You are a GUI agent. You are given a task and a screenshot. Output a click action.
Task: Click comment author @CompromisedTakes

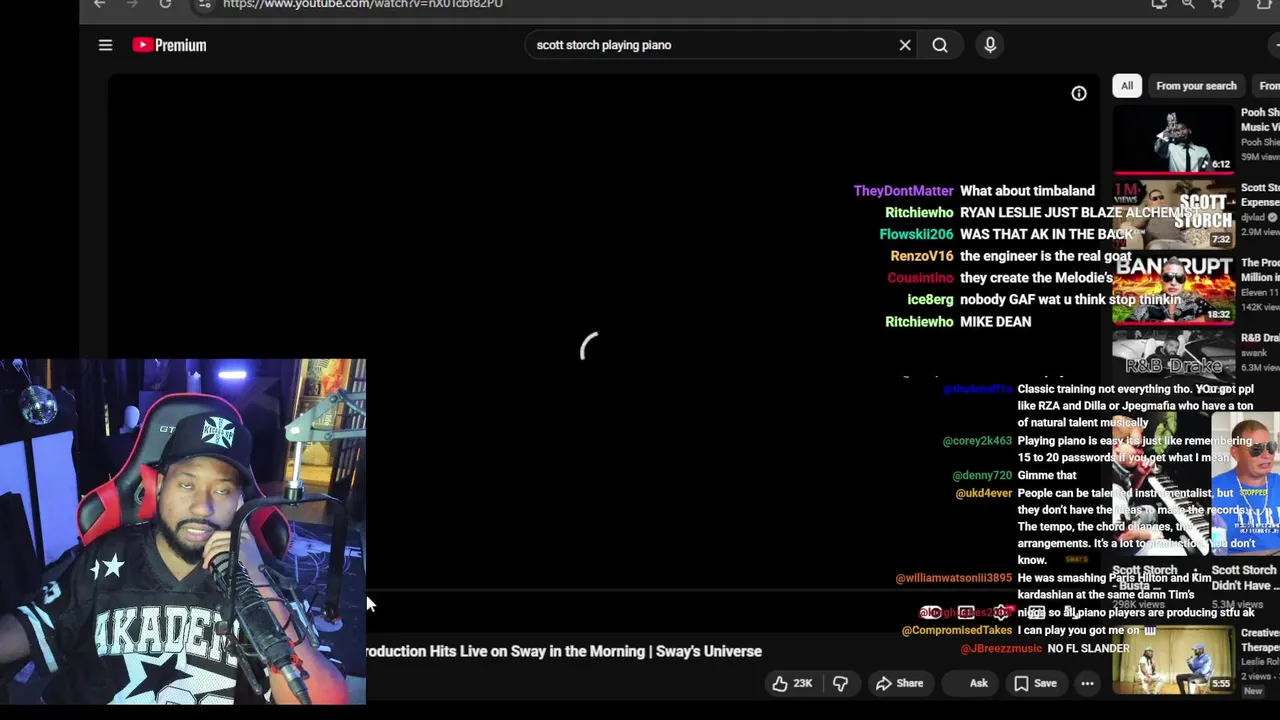957,631
